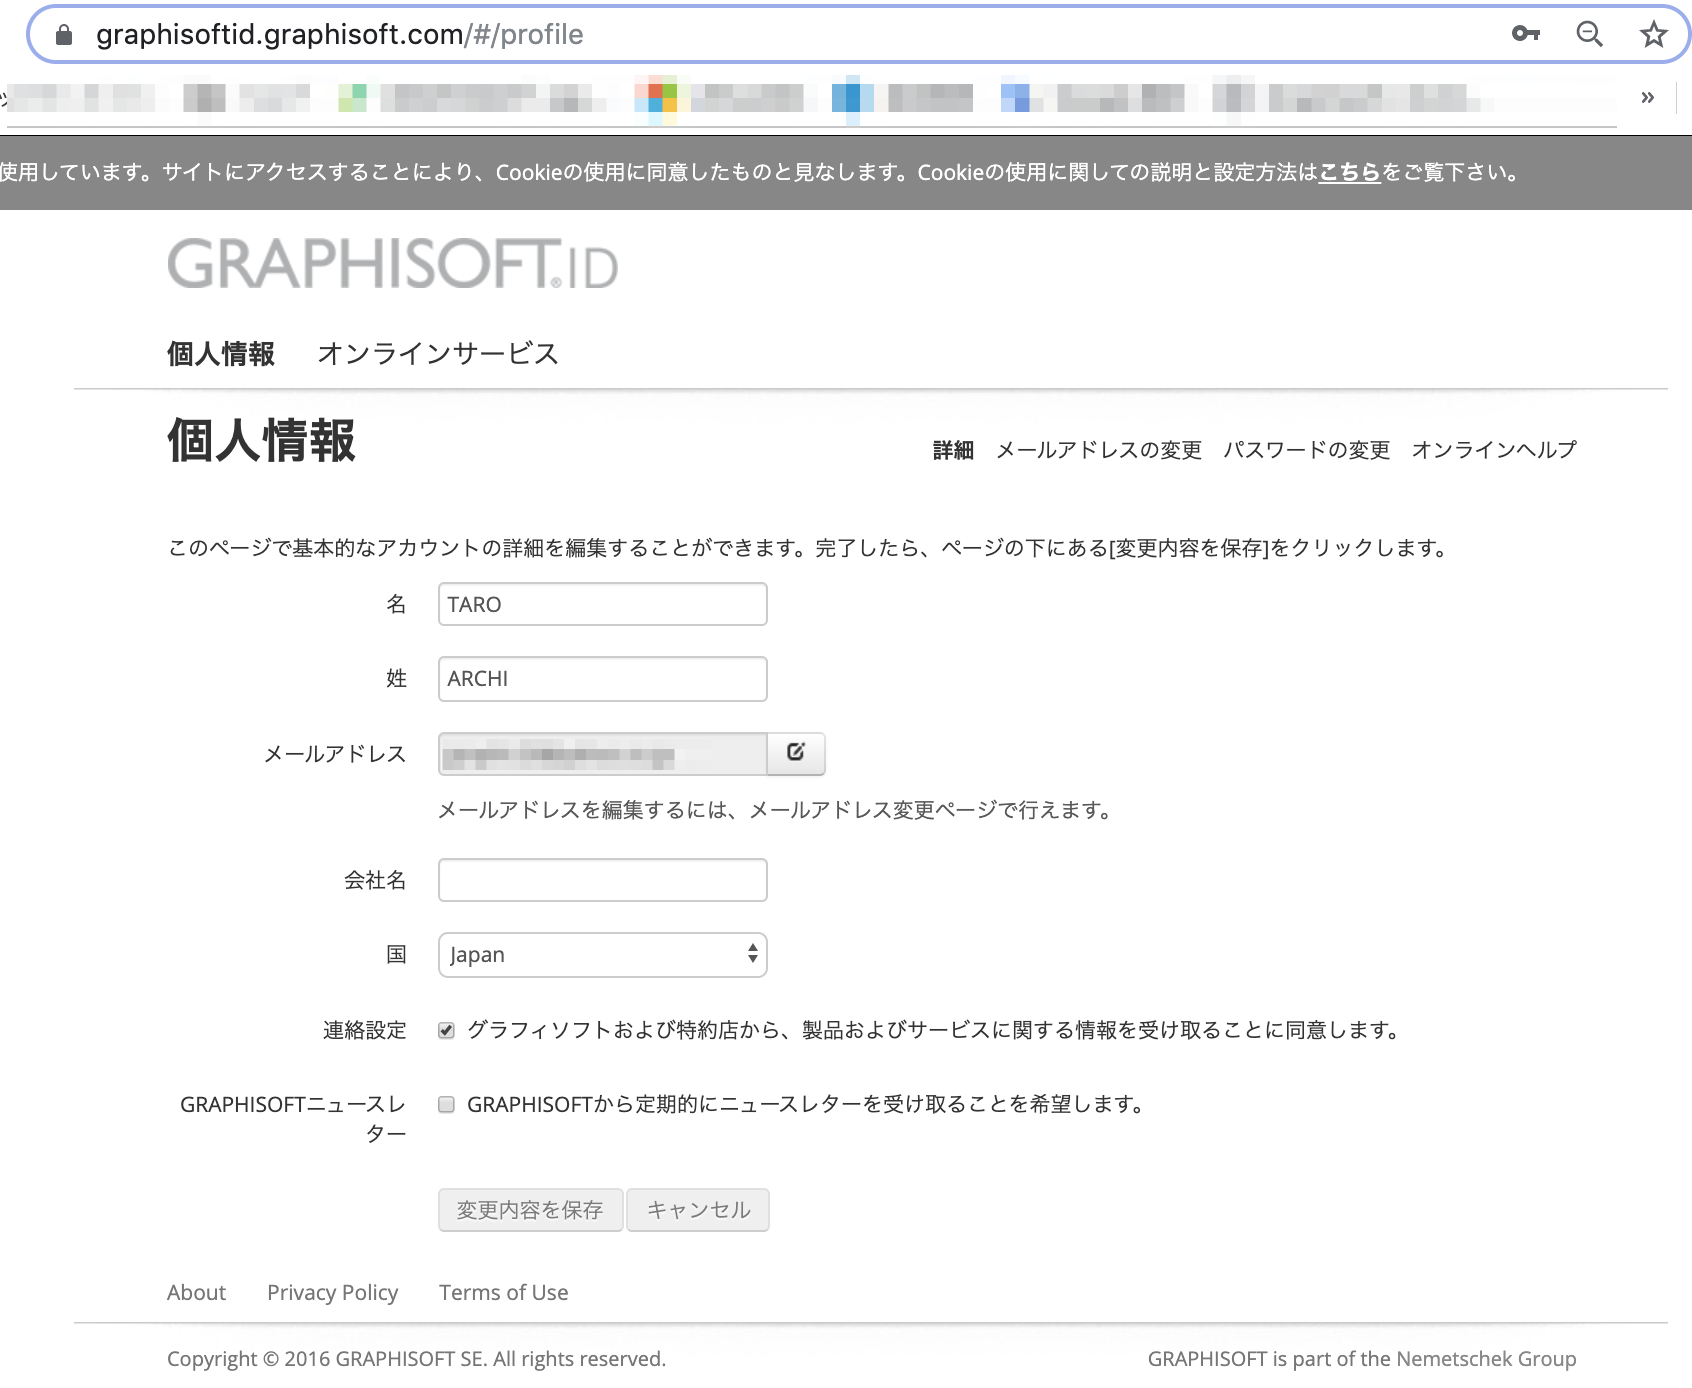Show hidden bookmarks with the double chevron
Image resolution: width=1692 pixels, height=1388 pixels.
(x=1647, y=97)
